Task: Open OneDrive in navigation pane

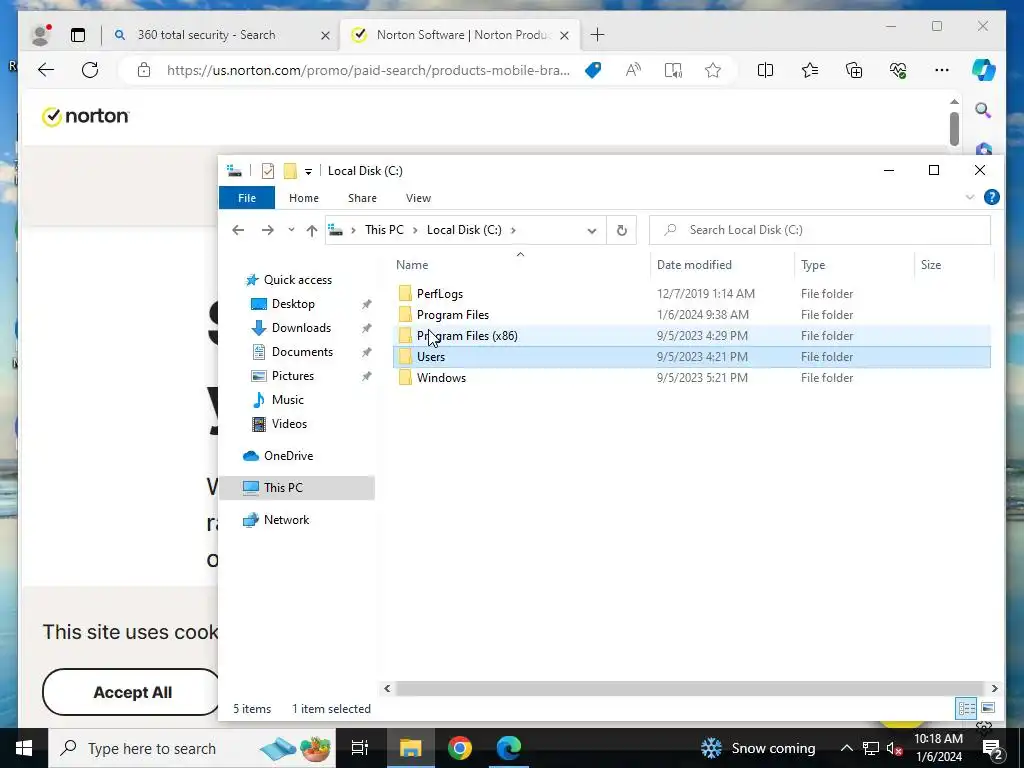Action: point(288,456)
